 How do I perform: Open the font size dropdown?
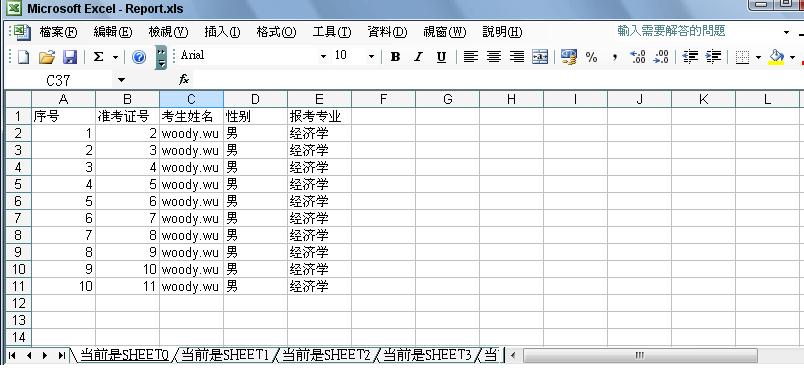click(x=372, y=56)
